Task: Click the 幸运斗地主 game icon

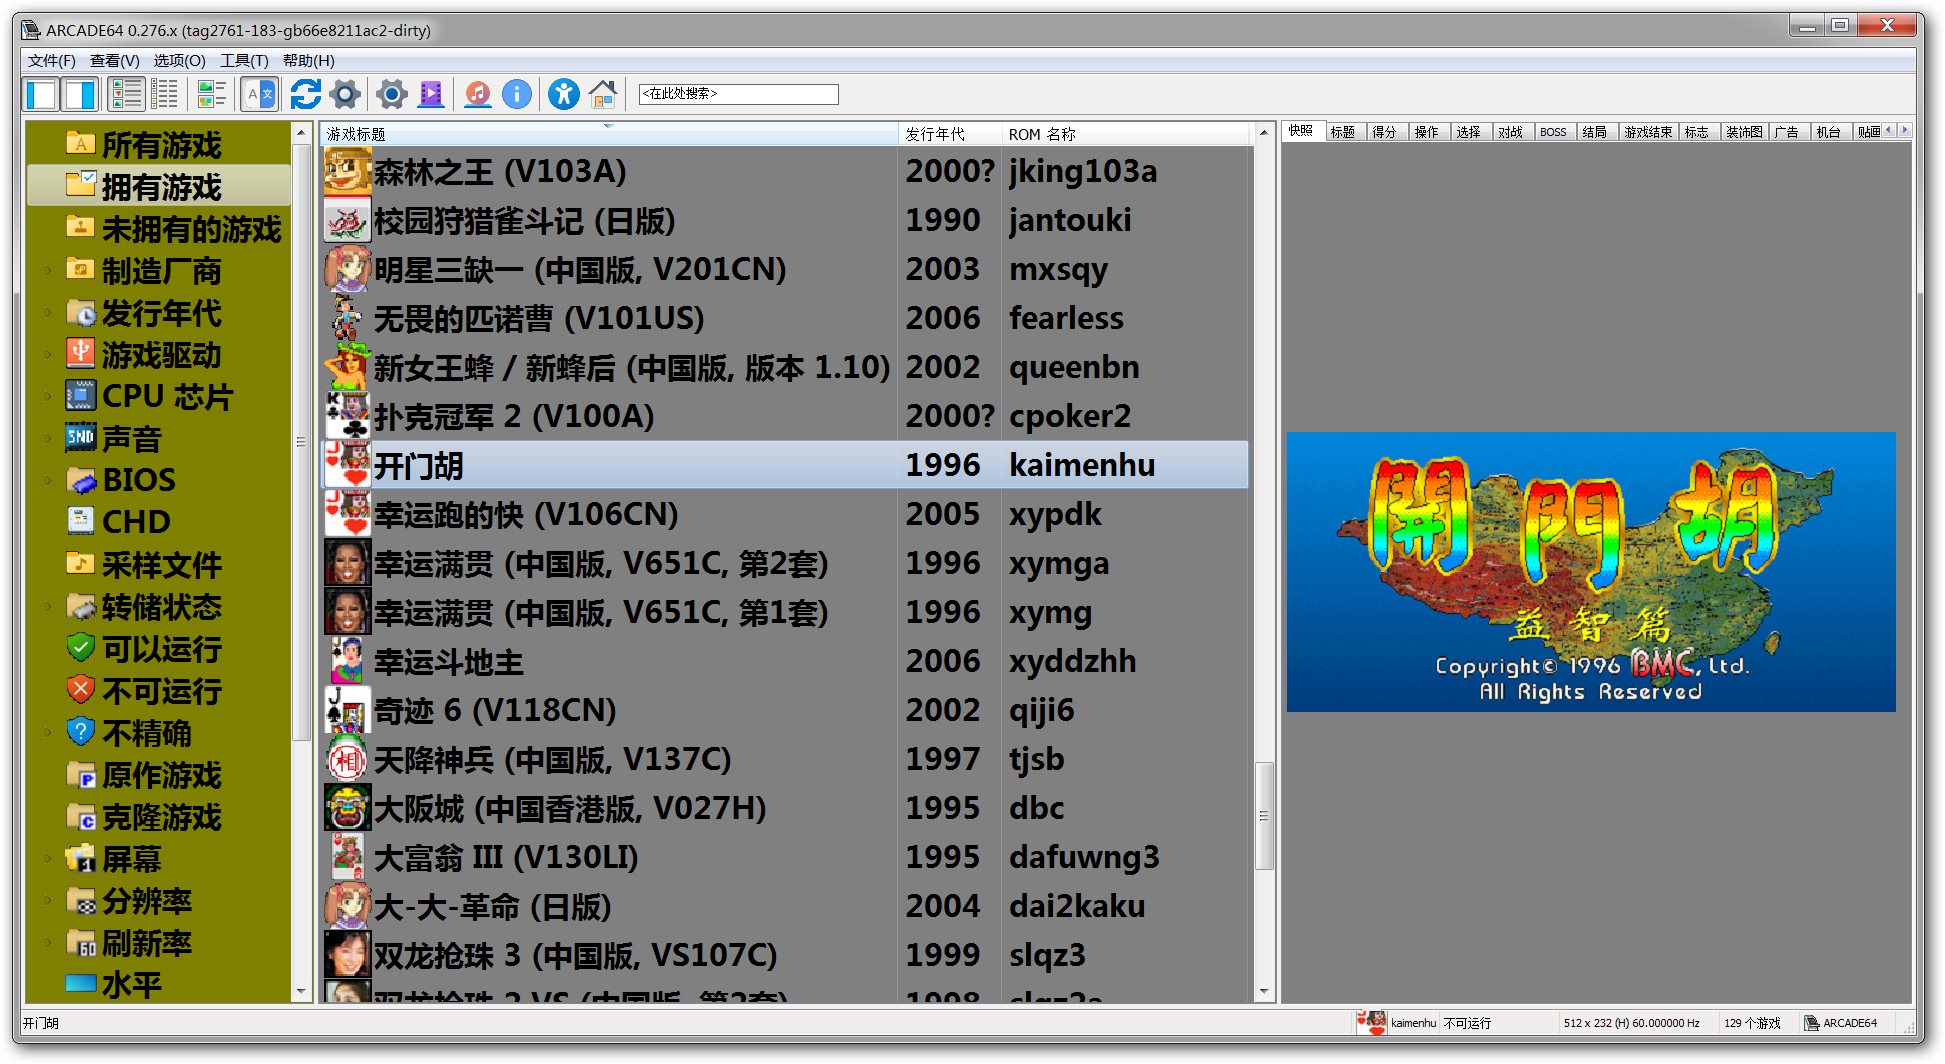Action: (348, 661)
